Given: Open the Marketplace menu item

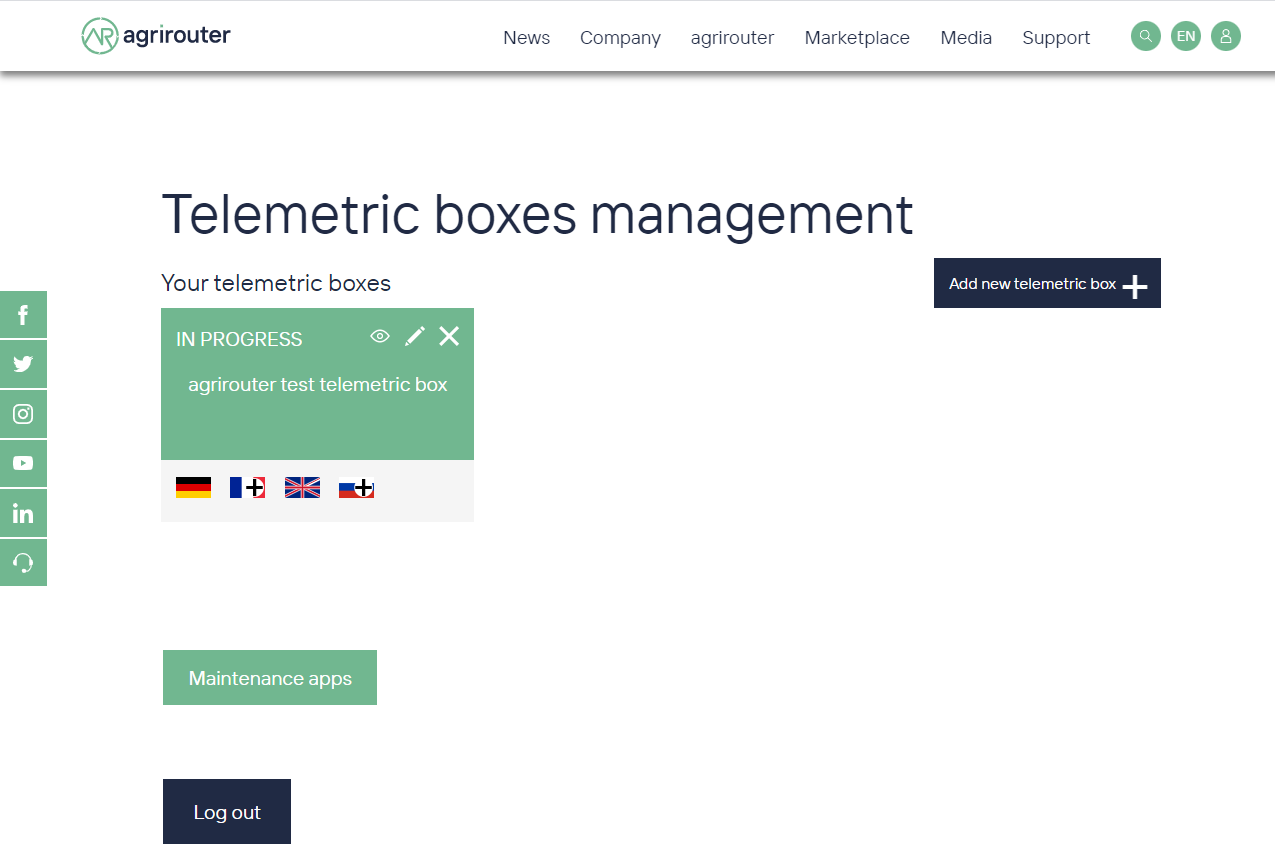Looking at the screenshot, I should (857, 38).
